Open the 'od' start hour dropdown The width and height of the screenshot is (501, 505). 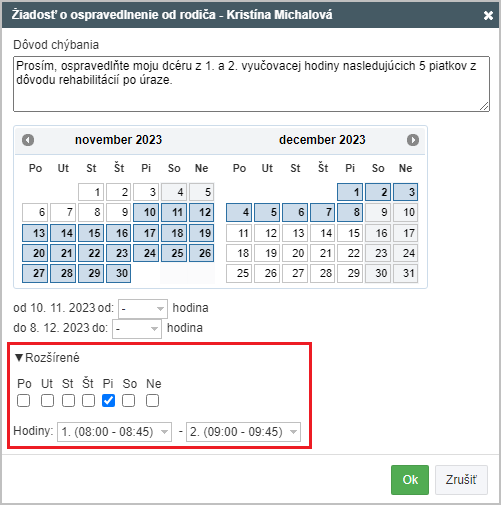point(143,309)
